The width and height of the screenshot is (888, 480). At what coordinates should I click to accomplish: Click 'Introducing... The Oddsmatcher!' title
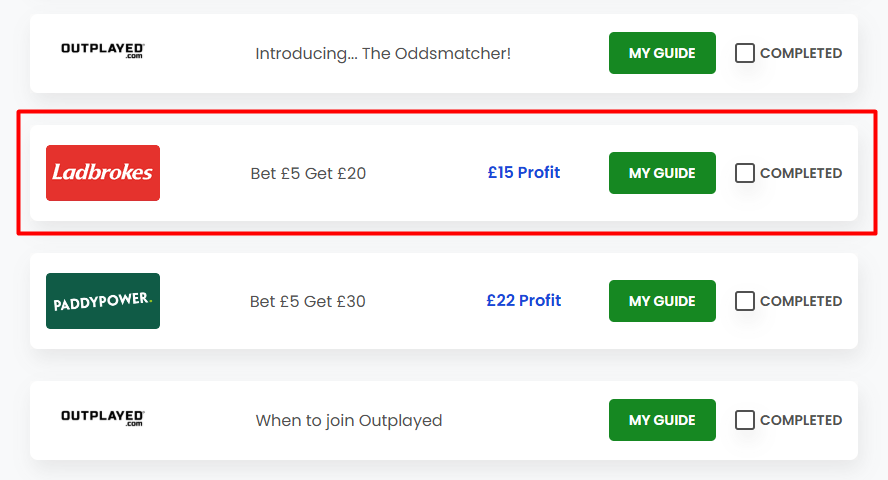[x=383, y=53]
